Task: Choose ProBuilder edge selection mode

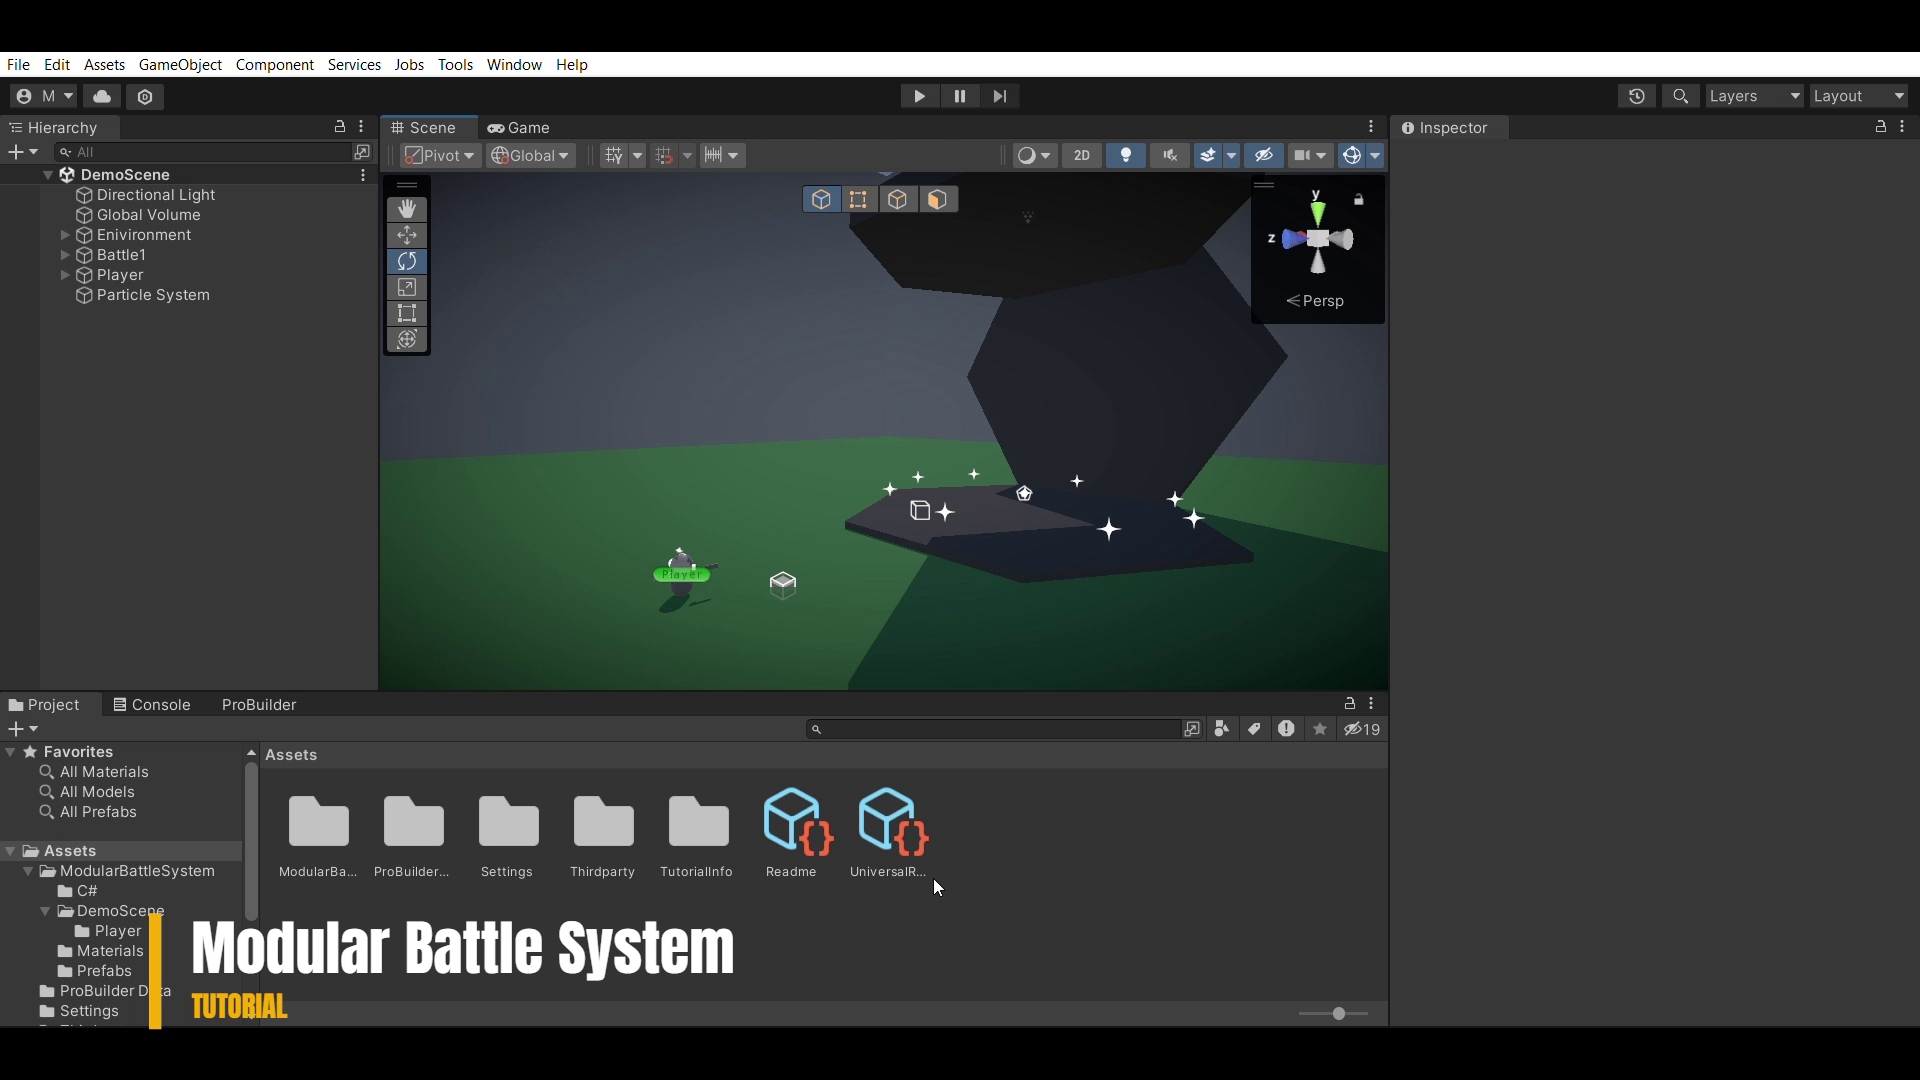Action: point(898,199)
